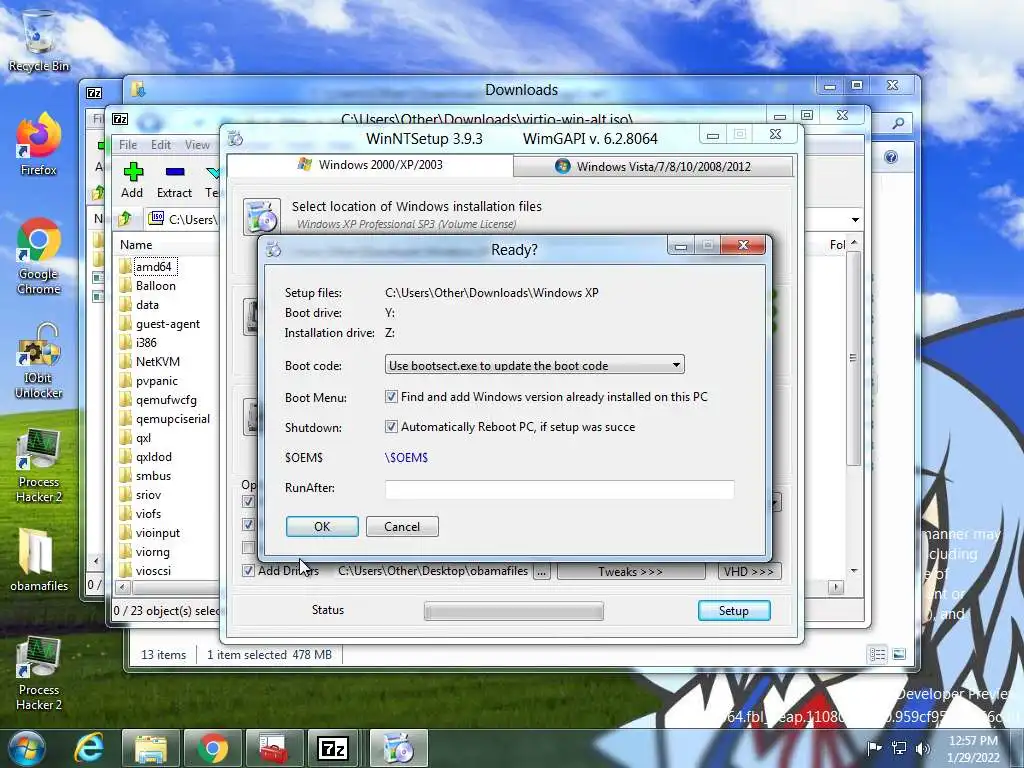Switch Downloads window to details view icon

[x=878, y=654]
